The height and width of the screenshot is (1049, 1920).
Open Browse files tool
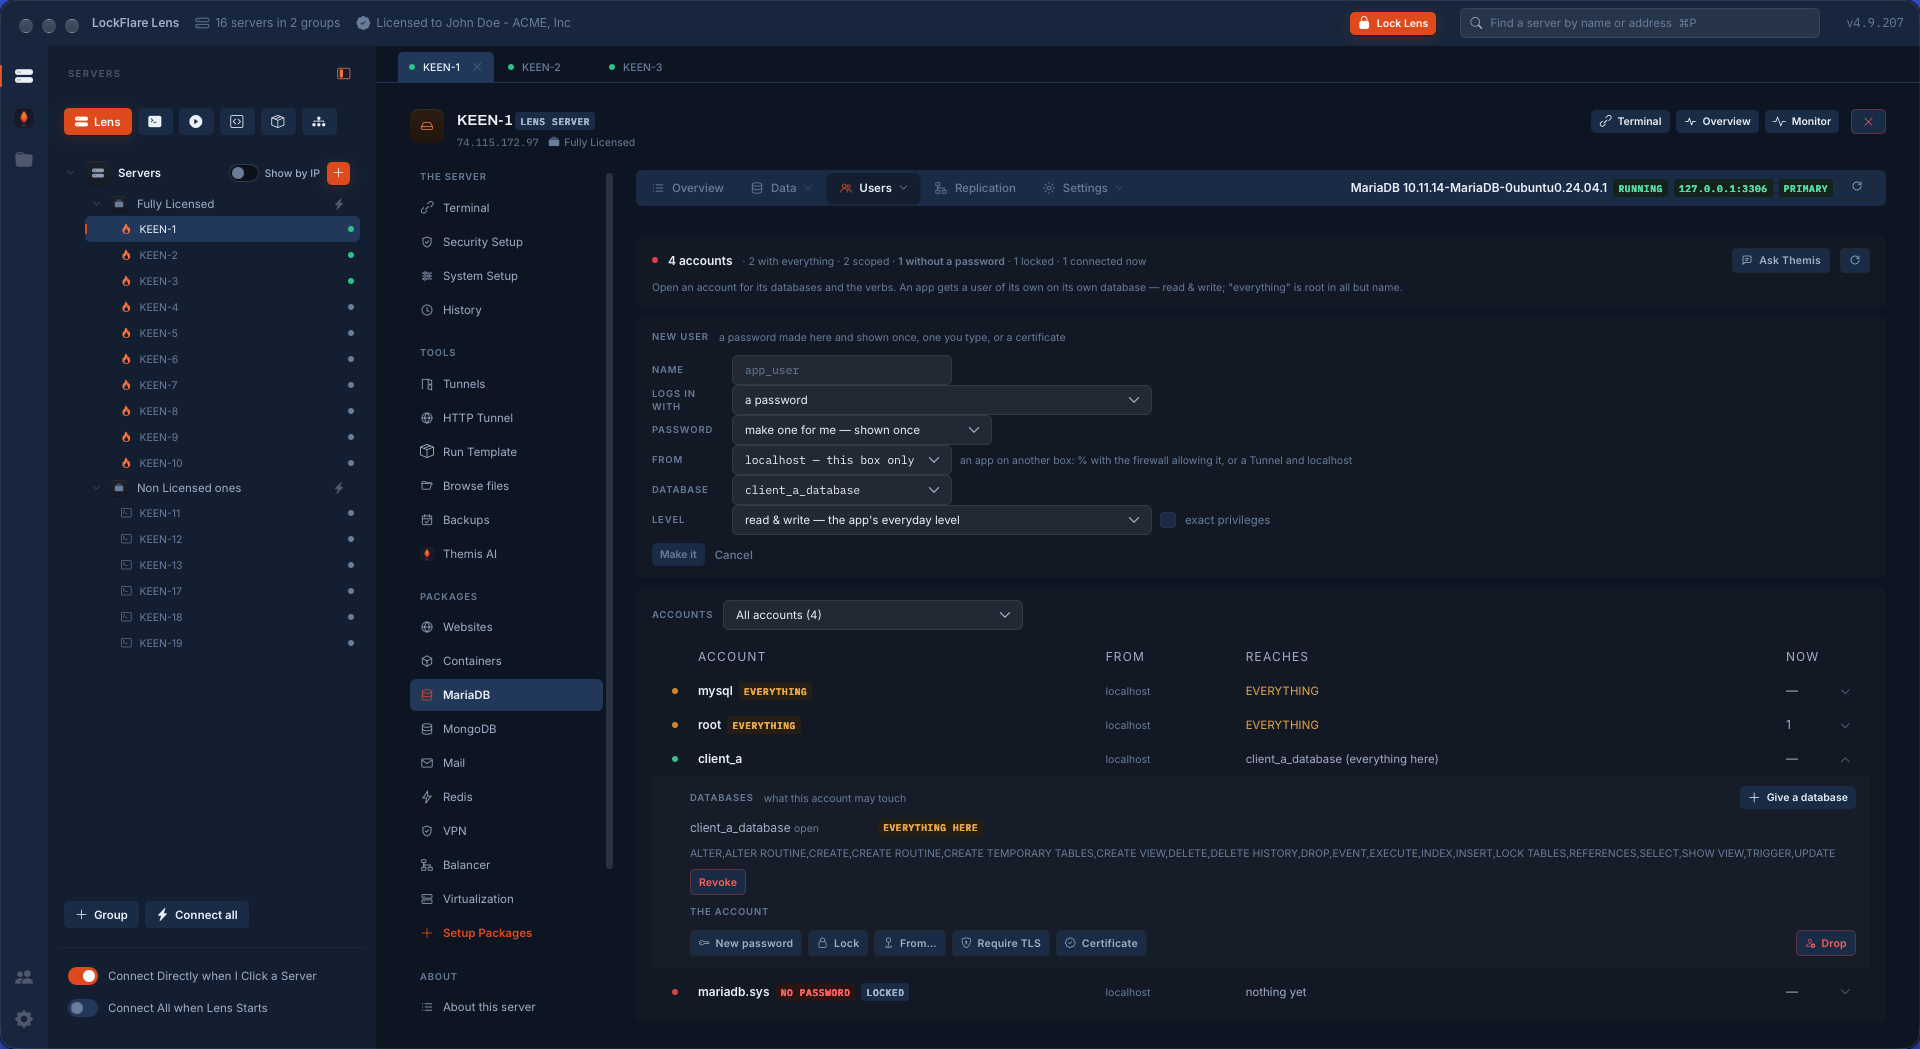(506, 486)
